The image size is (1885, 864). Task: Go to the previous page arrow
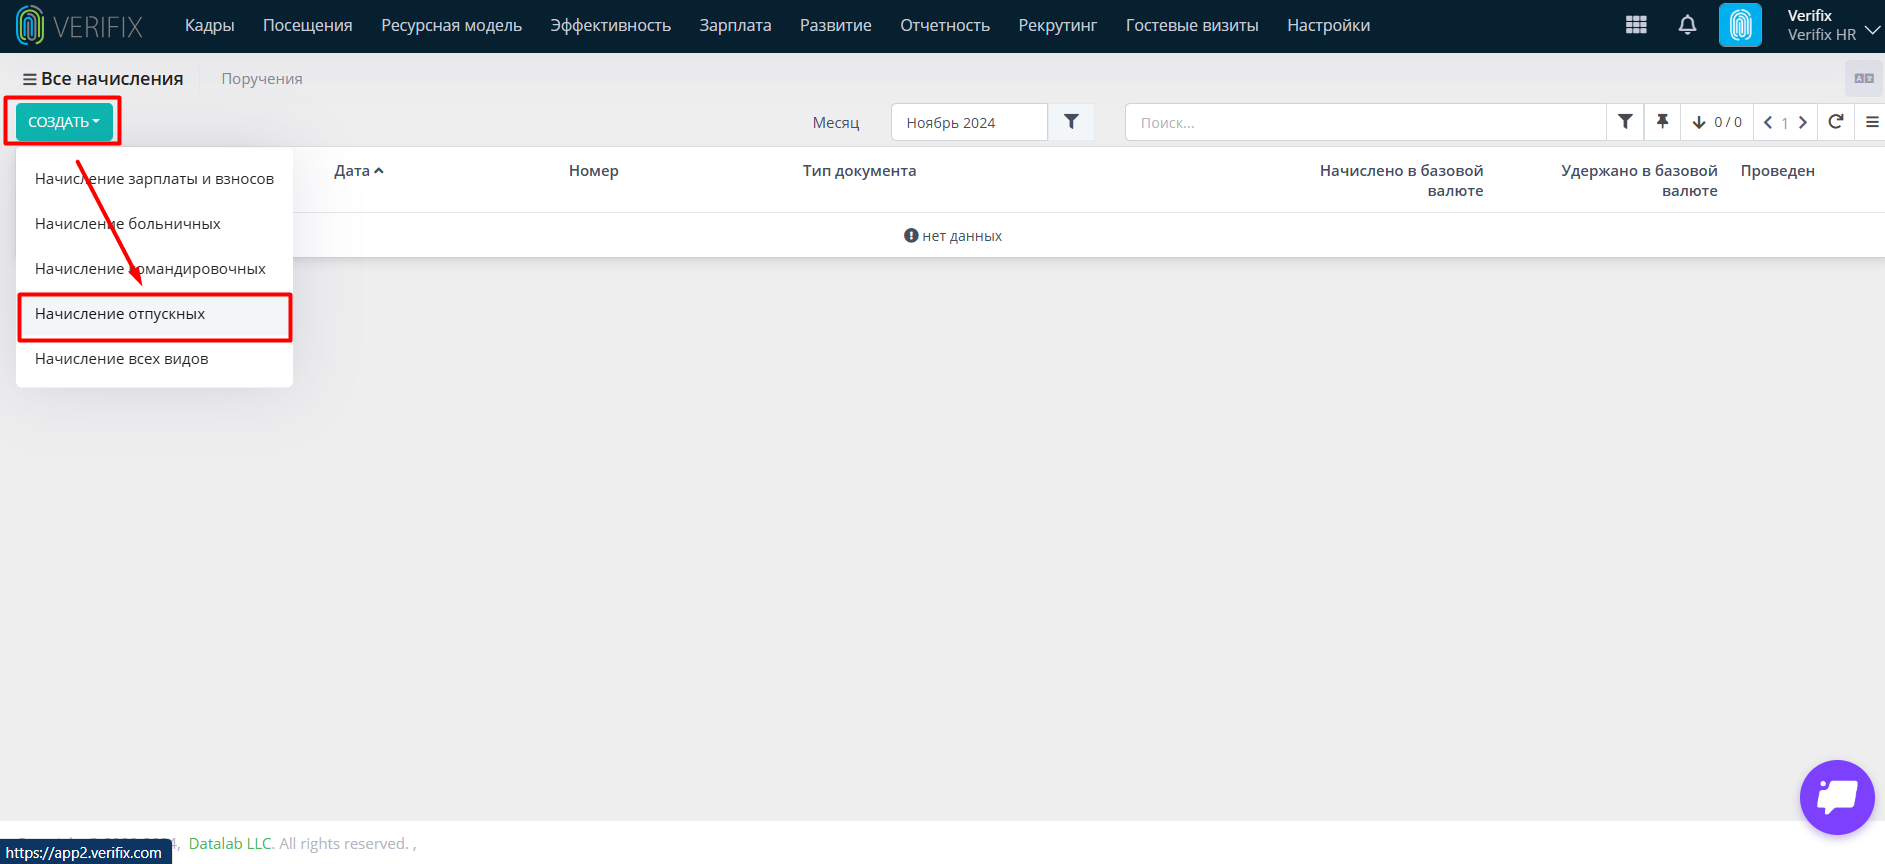1768,122
